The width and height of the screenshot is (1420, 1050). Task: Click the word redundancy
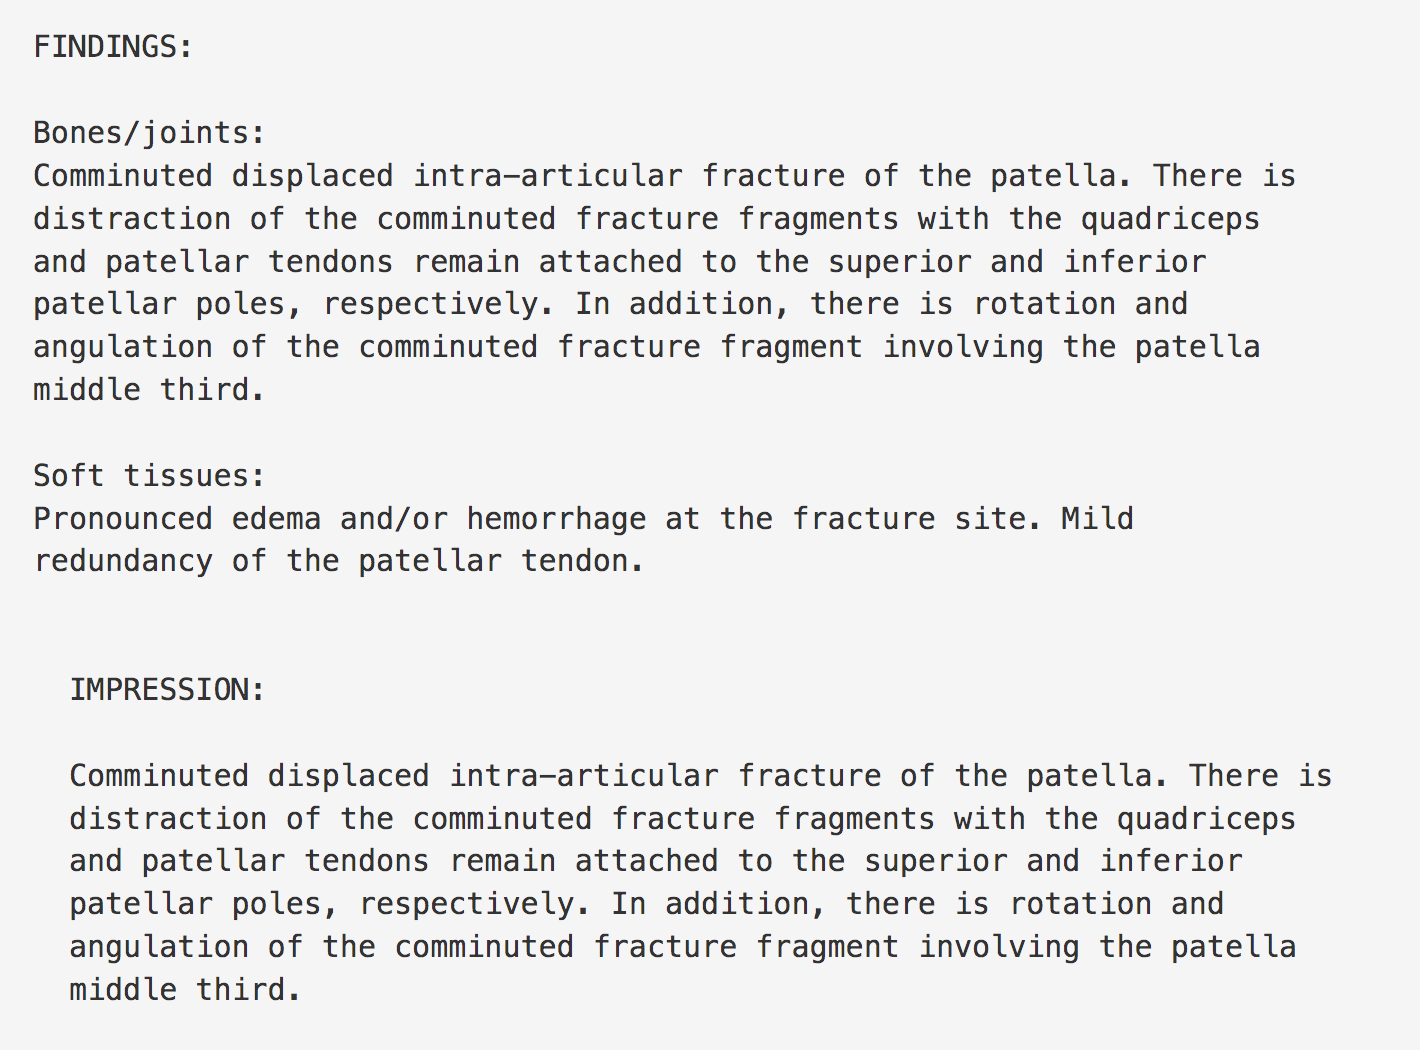click(x=122, y=561)
